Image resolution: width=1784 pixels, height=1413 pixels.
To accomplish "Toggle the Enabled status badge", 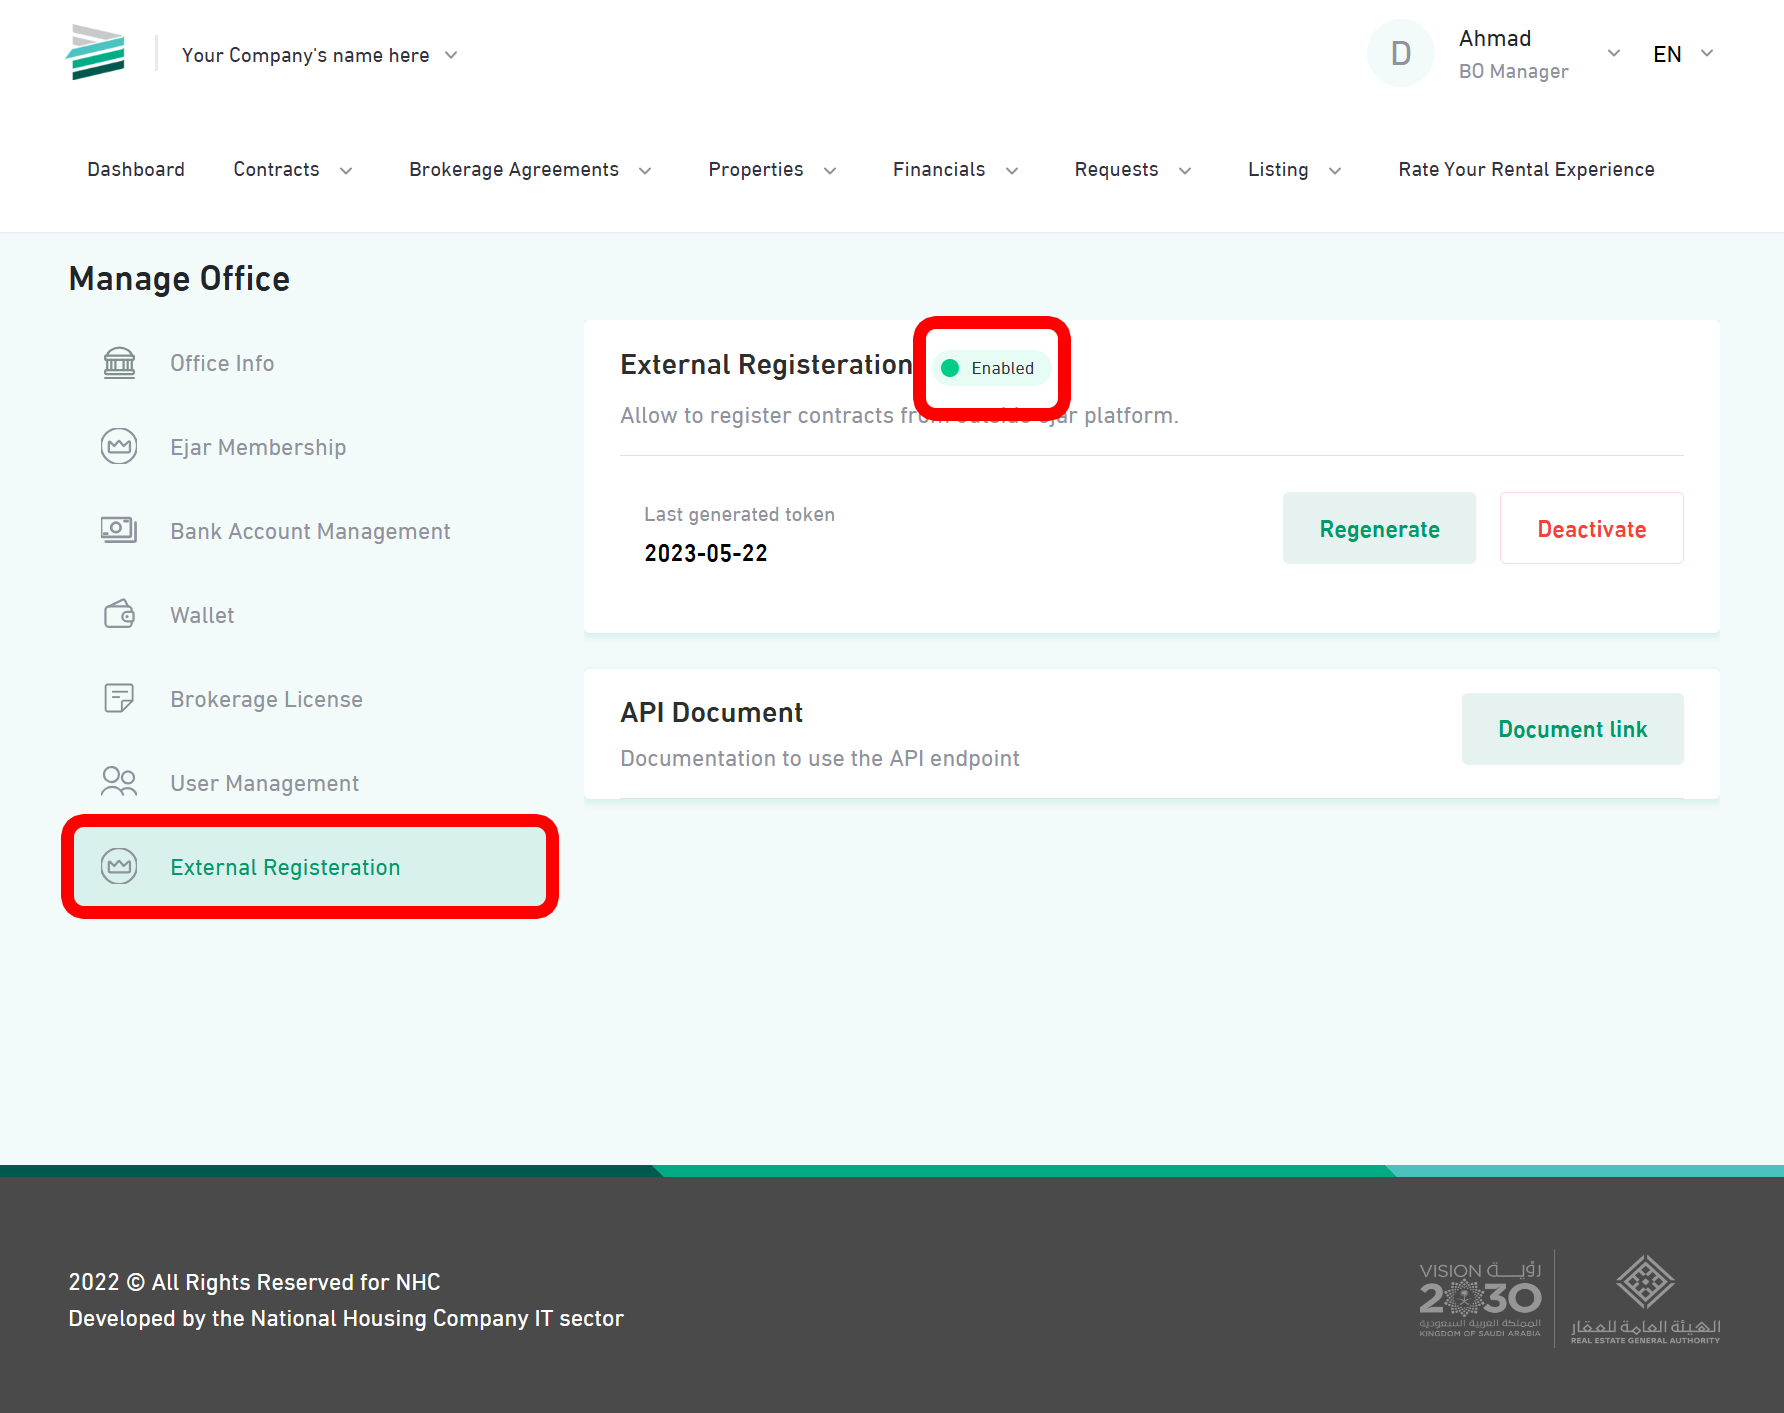I will pos(991,368).
